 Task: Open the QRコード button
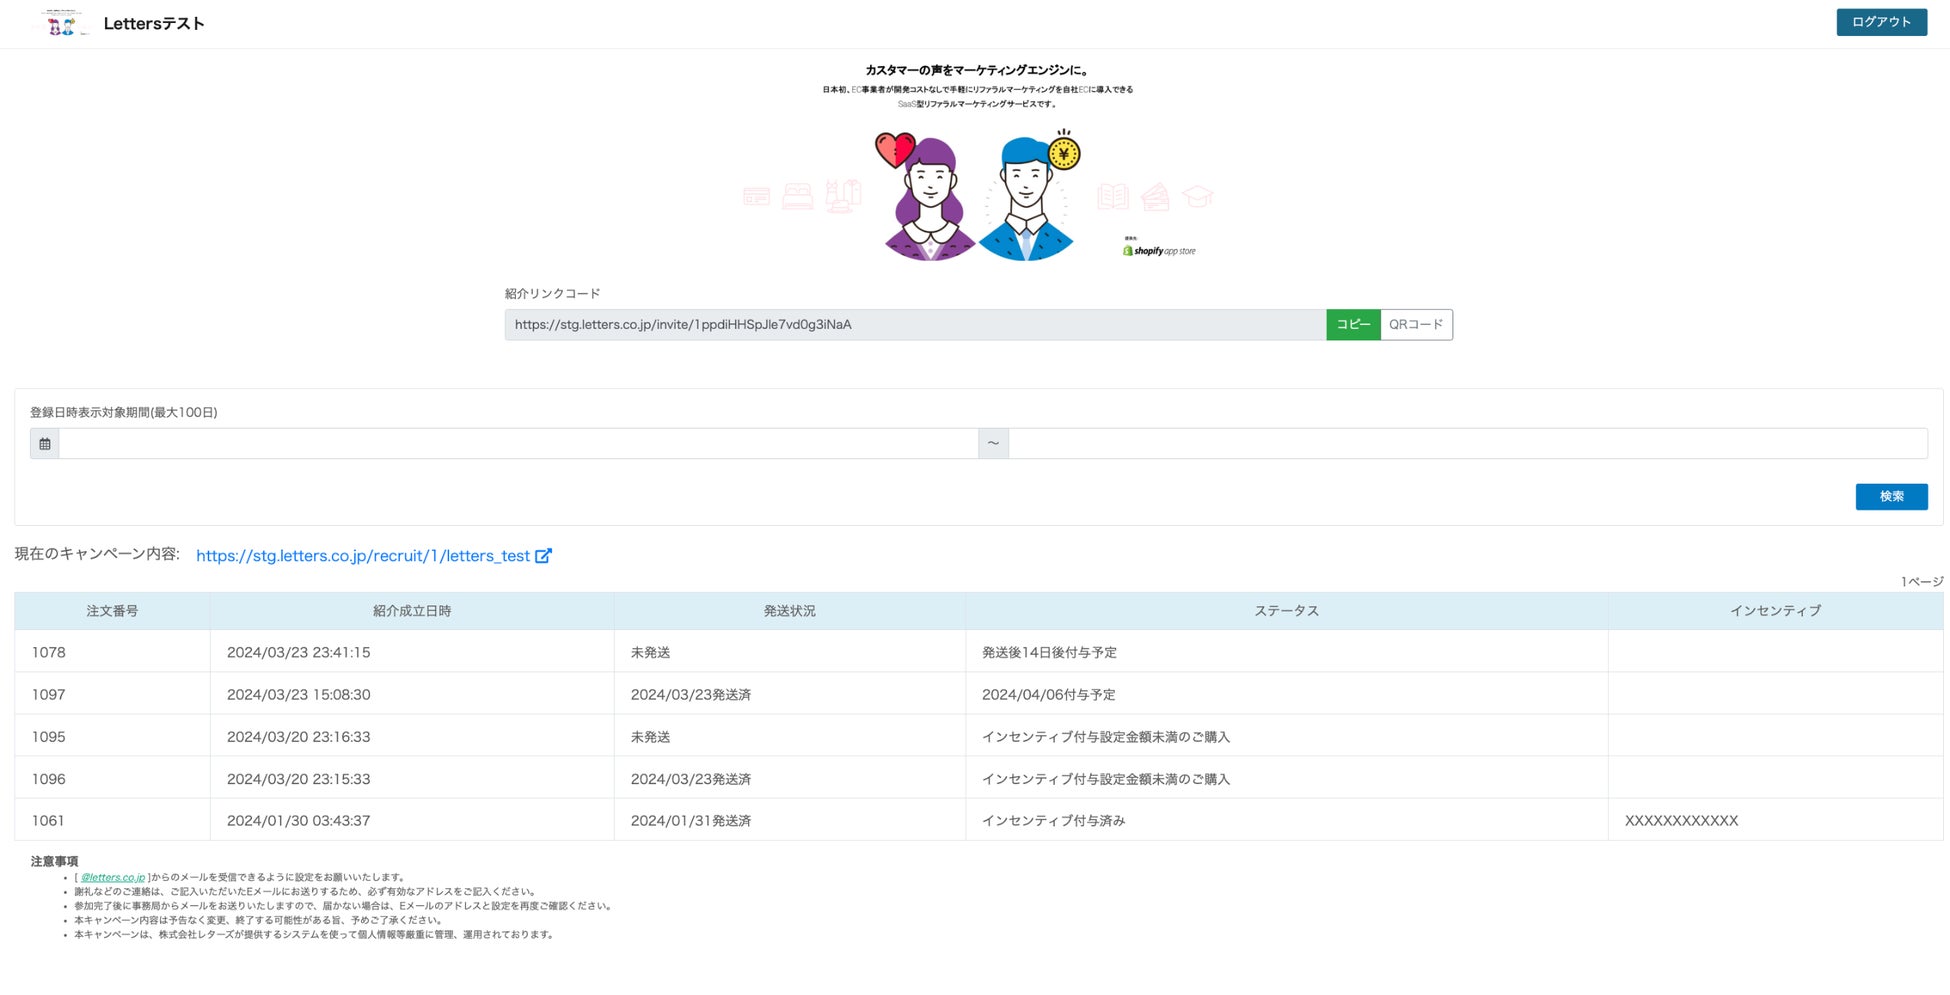coord(1416,325)
